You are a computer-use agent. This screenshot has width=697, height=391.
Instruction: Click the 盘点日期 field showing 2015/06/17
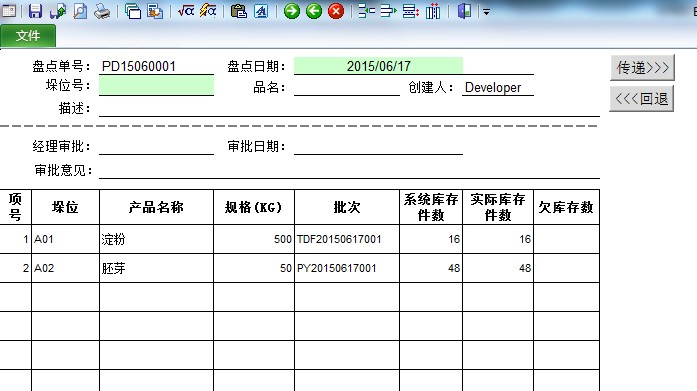pyautogui.click(x=378, y=66)
